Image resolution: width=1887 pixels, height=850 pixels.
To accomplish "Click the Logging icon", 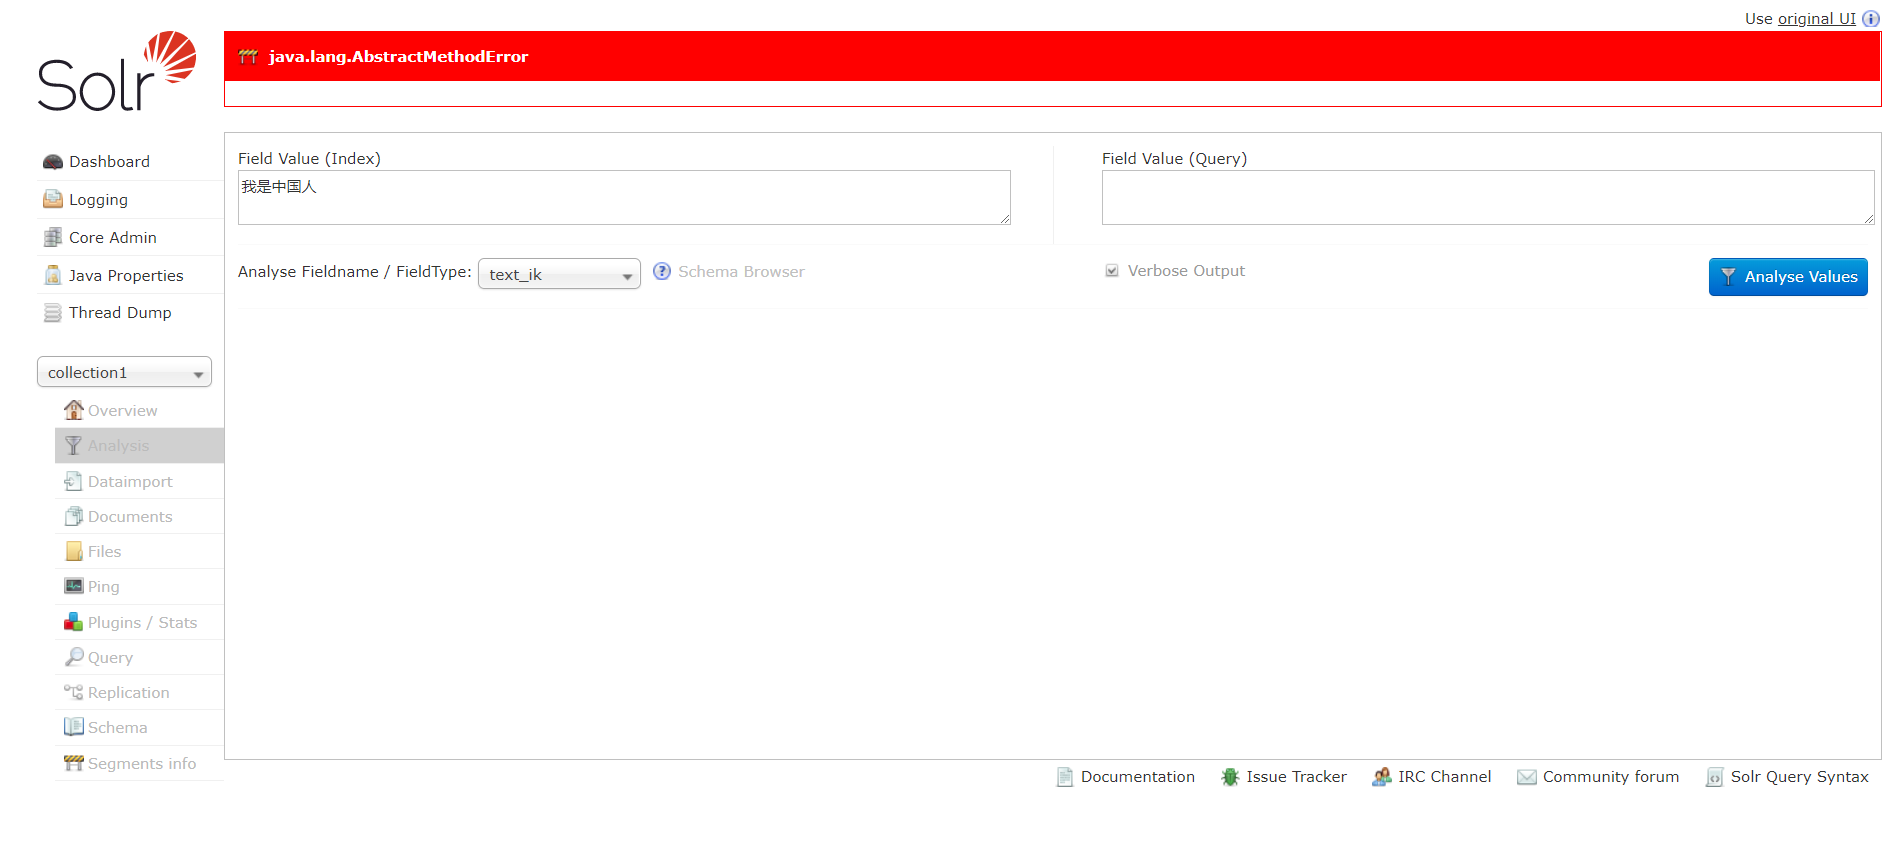I will pos(53,199).
